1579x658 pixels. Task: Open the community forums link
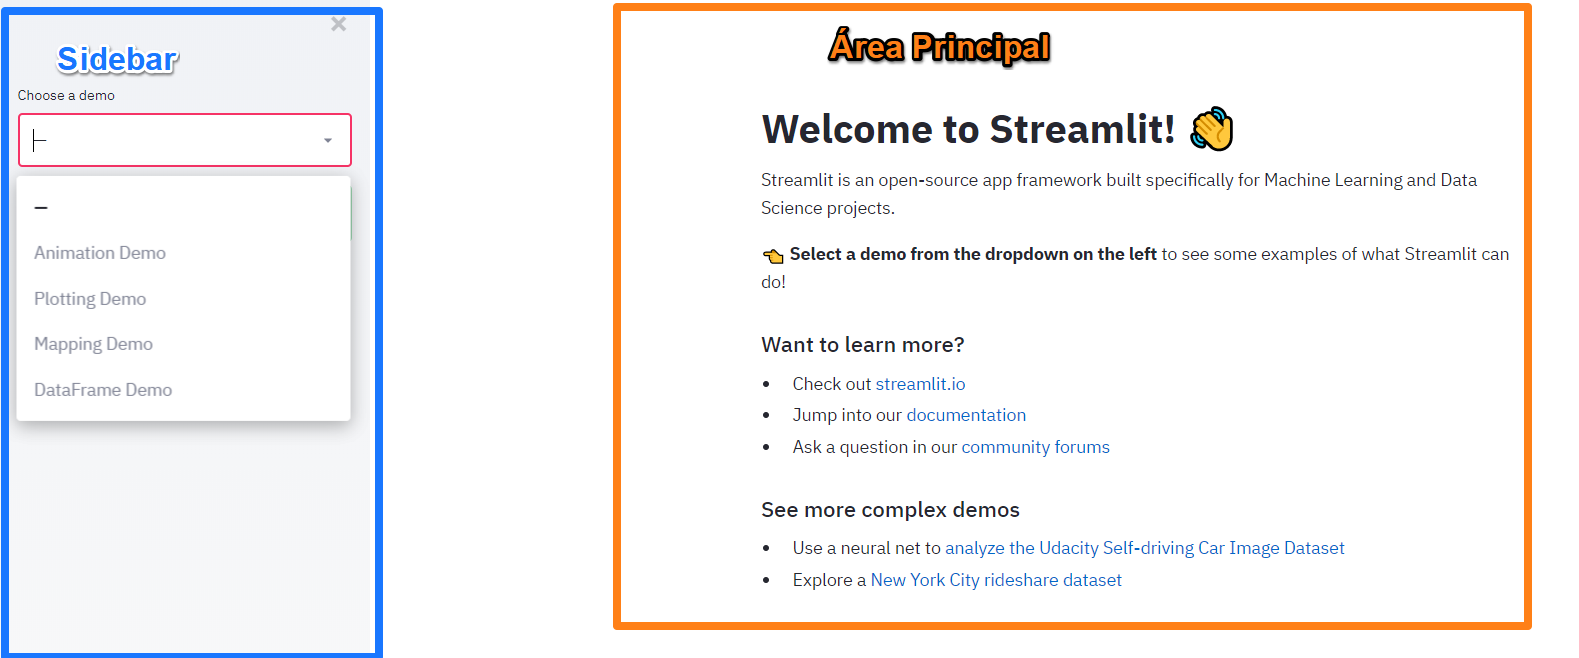(x=1035, y=447)
